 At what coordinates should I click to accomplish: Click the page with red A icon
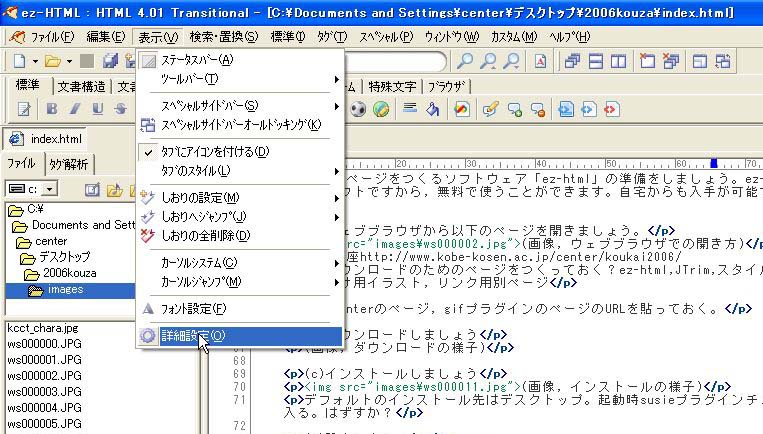pos(540,61)
